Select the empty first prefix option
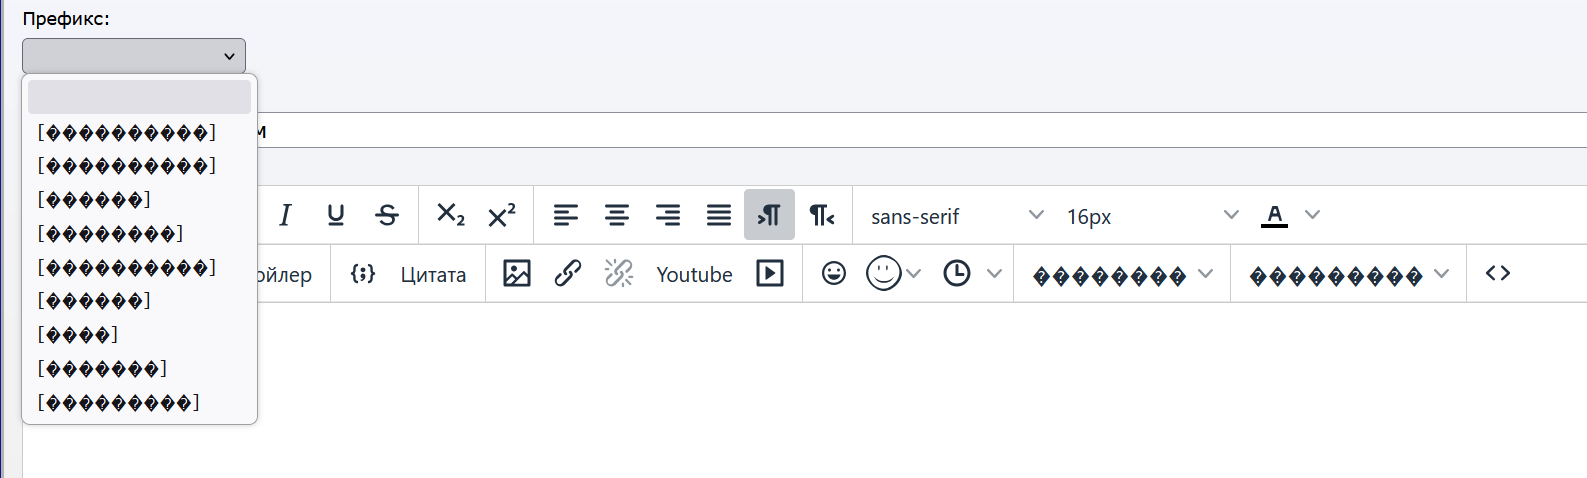Viewport: 1587px width, 478px height. point(139,98)
